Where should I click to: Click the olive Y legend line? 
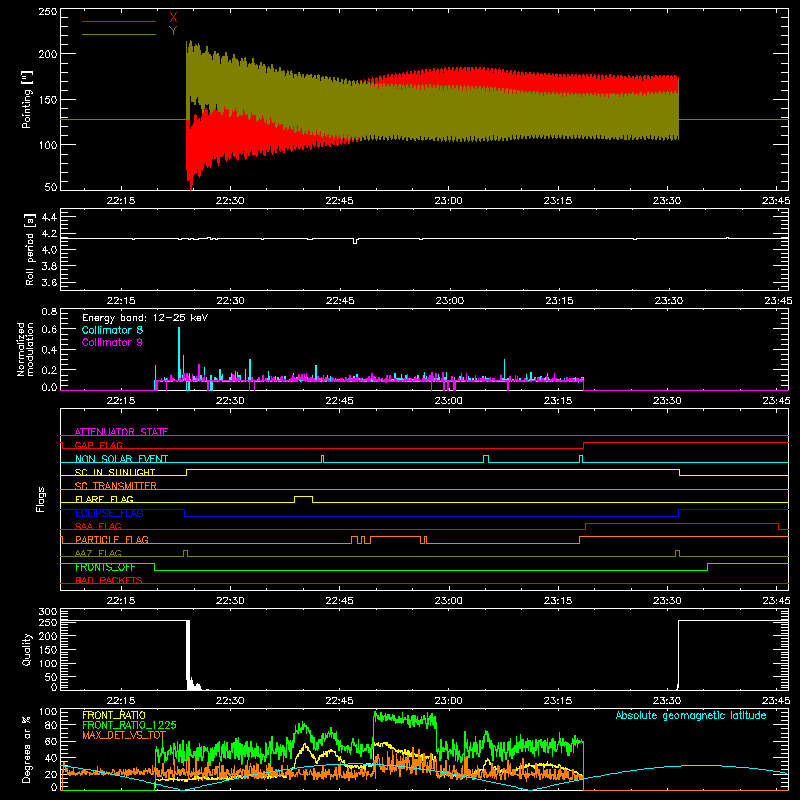tap(119, 34)
